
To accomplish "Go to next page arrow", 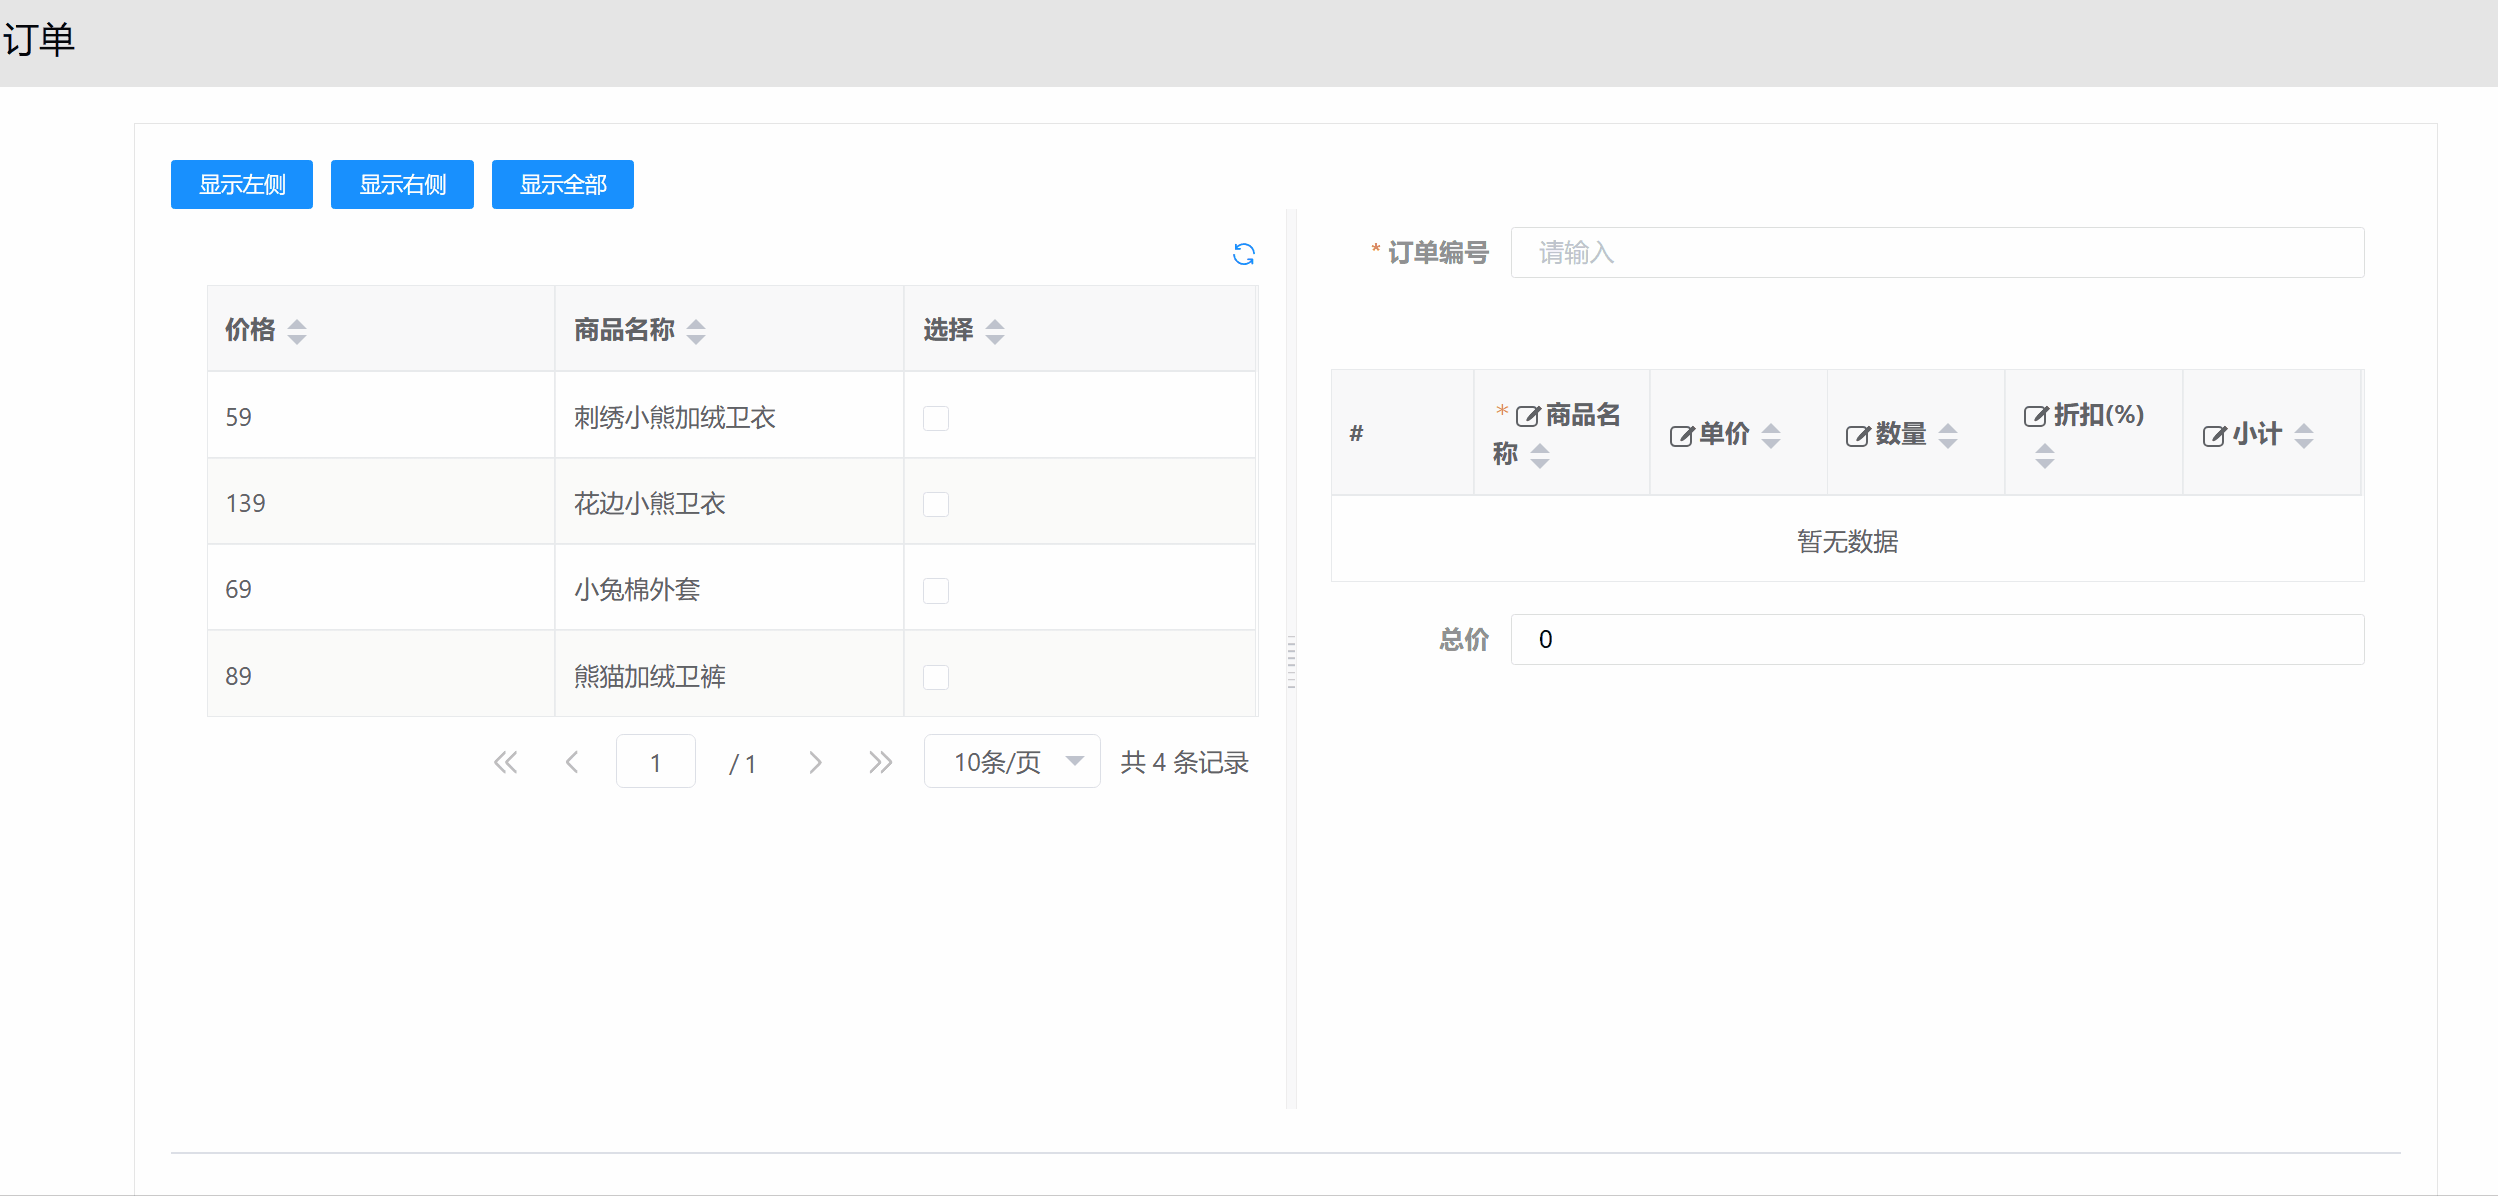I will pyautogui.click(x=815, y=763).
